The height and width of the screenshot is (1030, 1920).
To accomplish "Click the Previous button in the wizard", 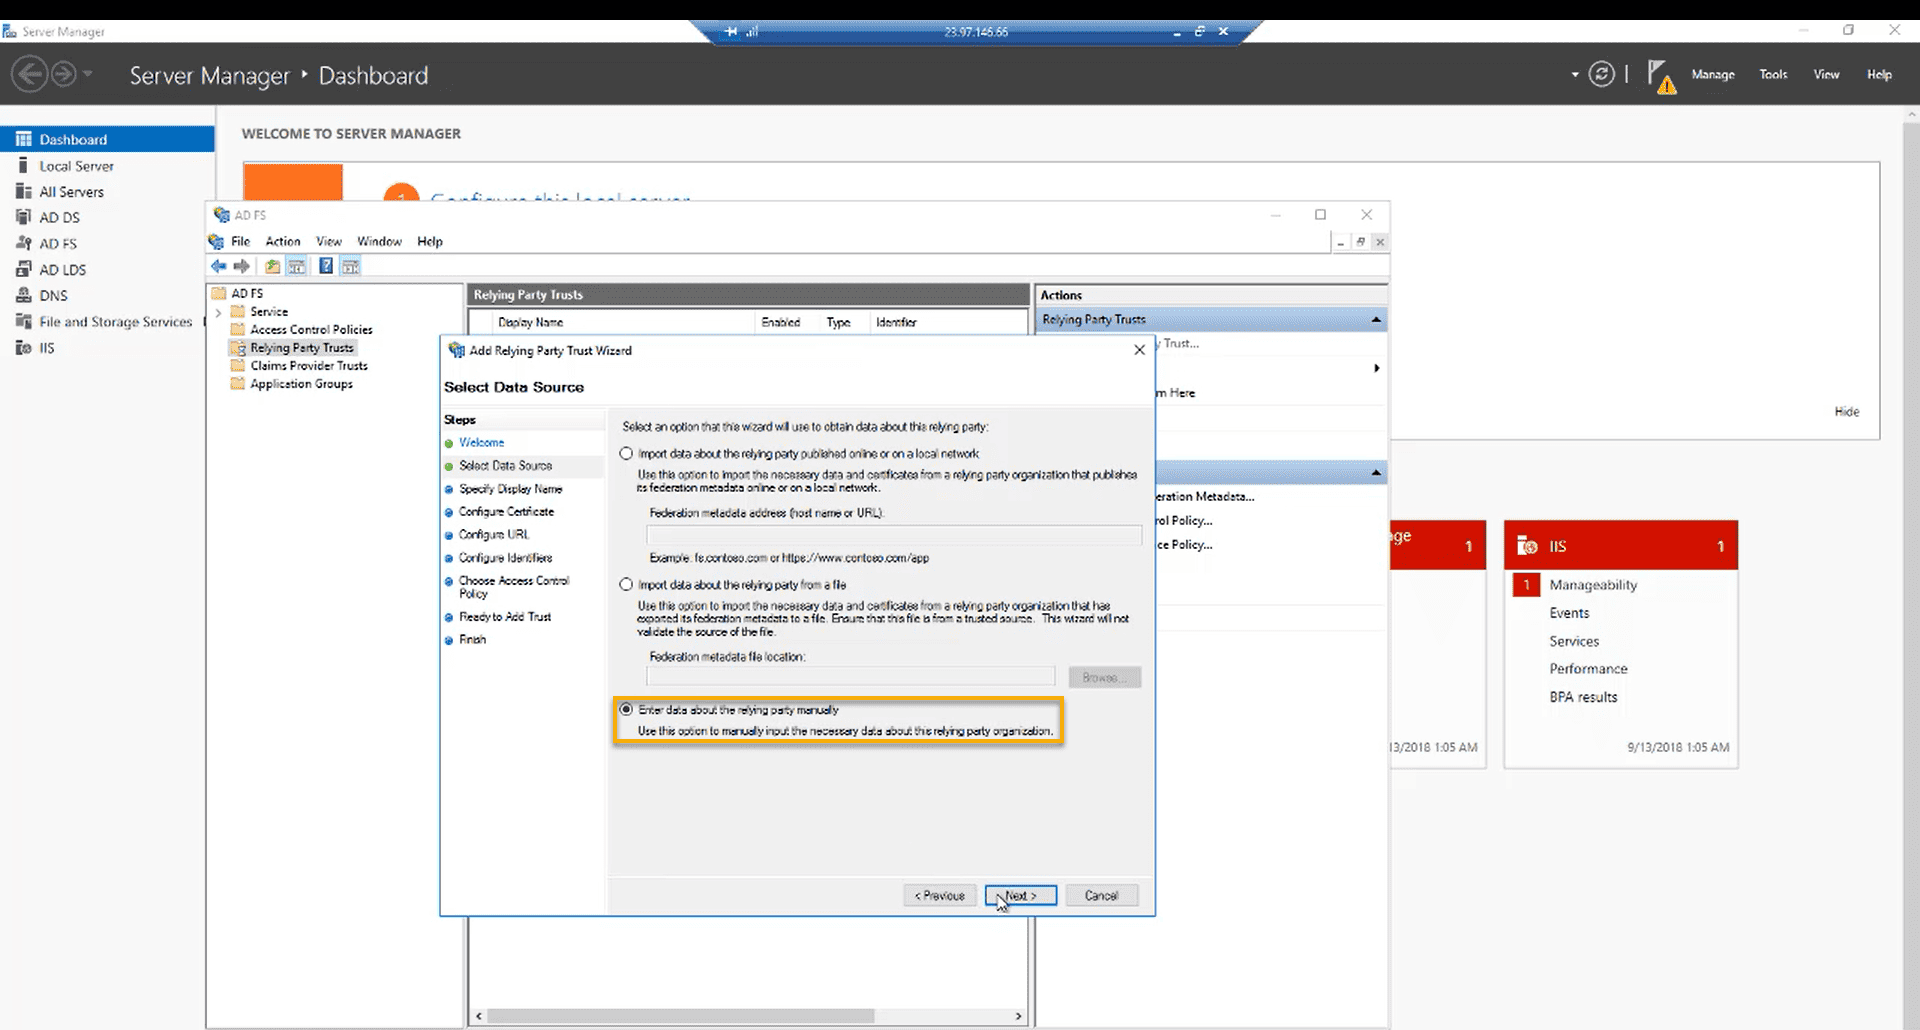I will point(939,896).
